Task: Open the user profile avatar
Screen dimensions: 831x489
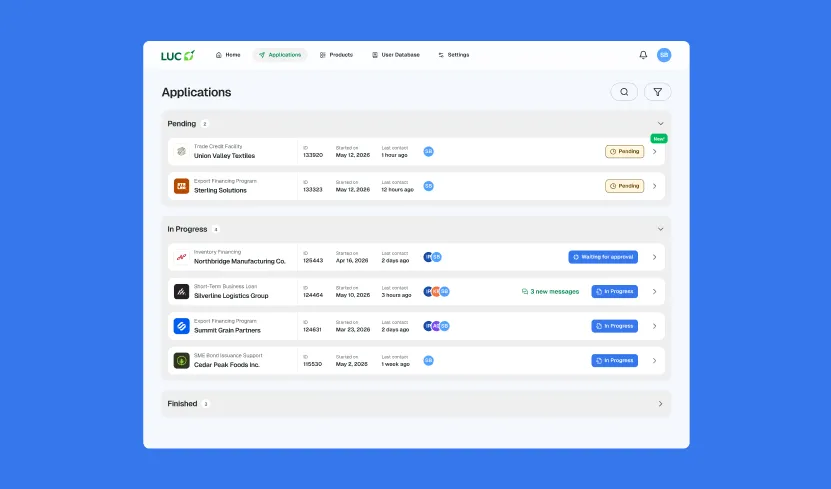Action: [664, 55]
